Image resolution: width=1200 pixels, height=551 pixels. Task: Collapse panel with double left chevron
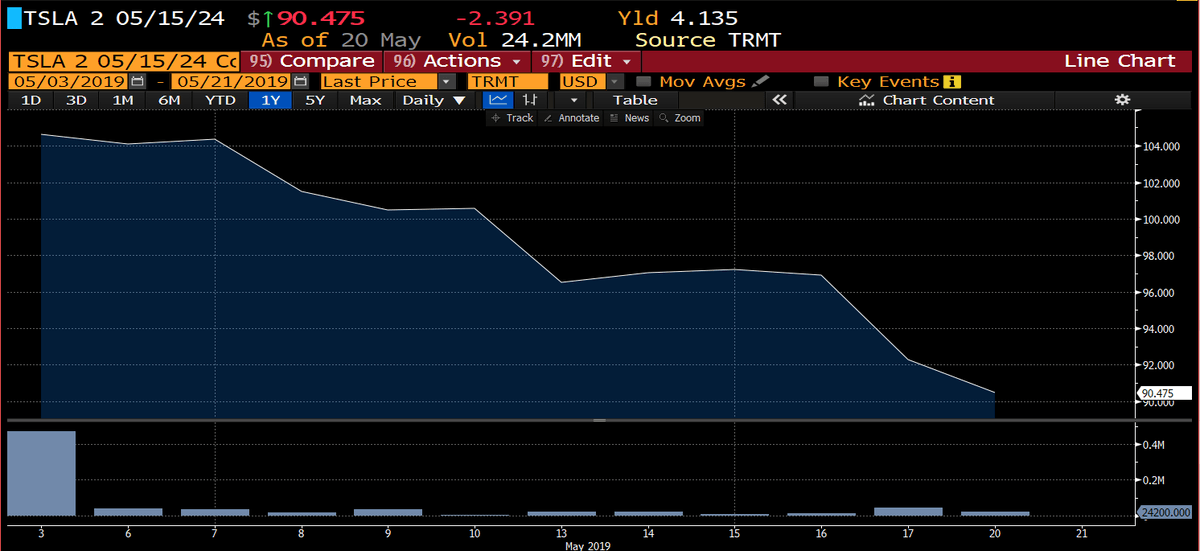(780, 100)
